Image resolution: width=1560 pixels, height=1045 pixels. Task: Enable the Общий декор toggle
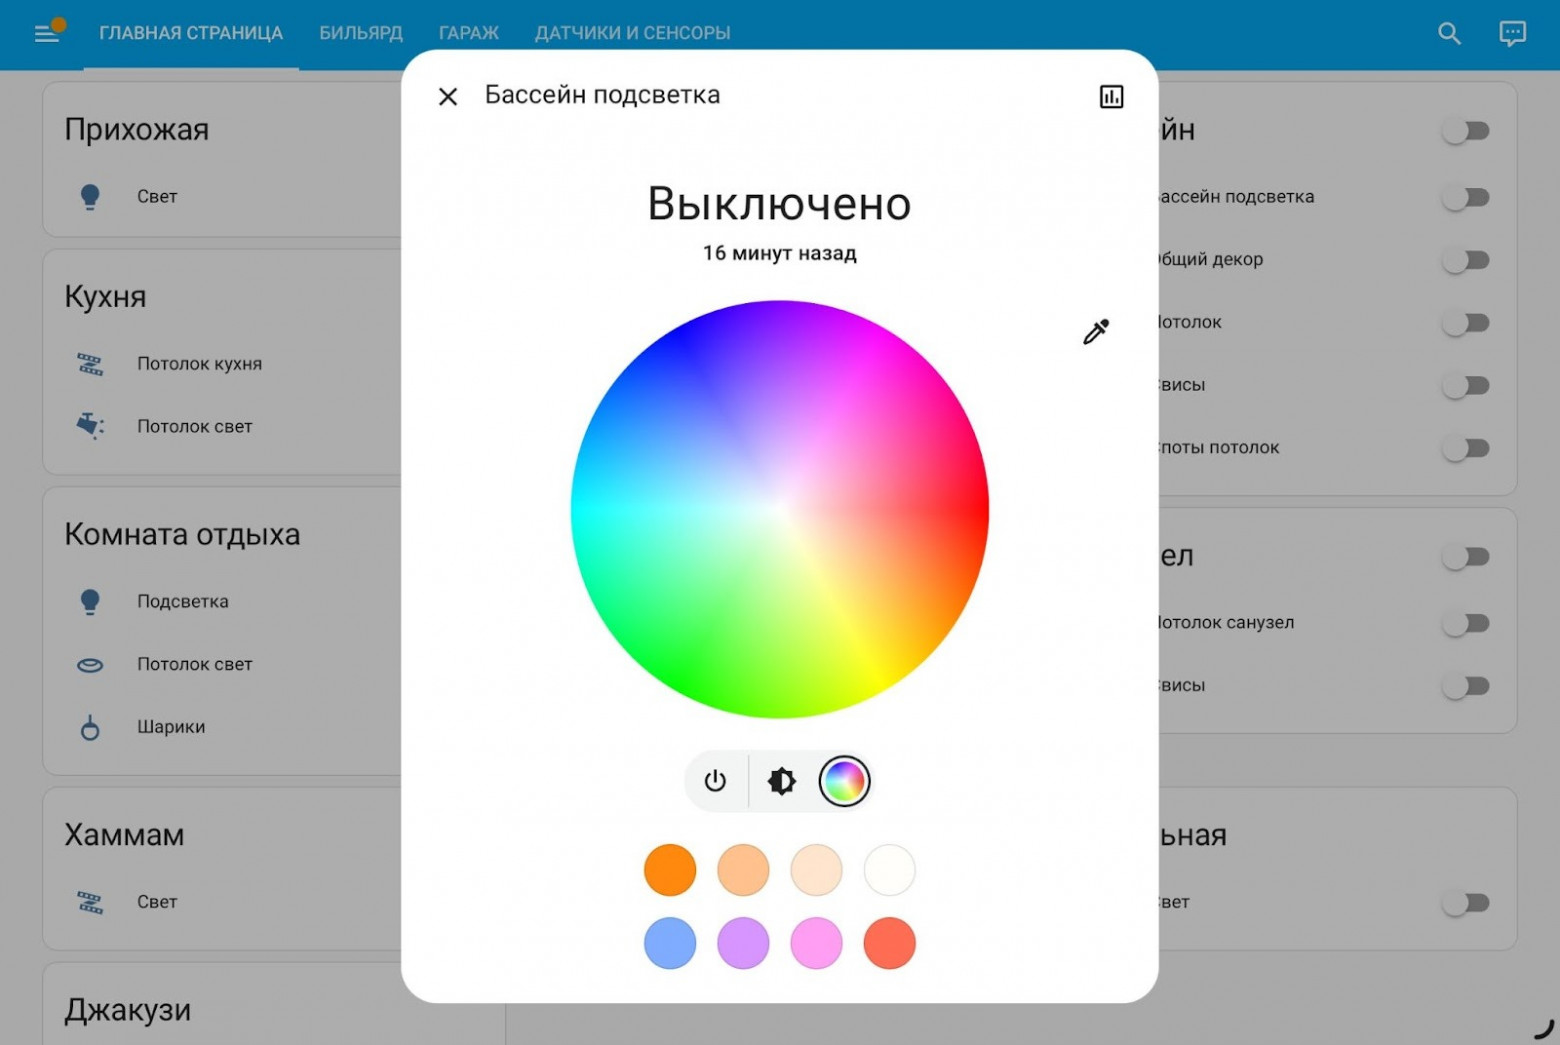[x=1466, y=259]
